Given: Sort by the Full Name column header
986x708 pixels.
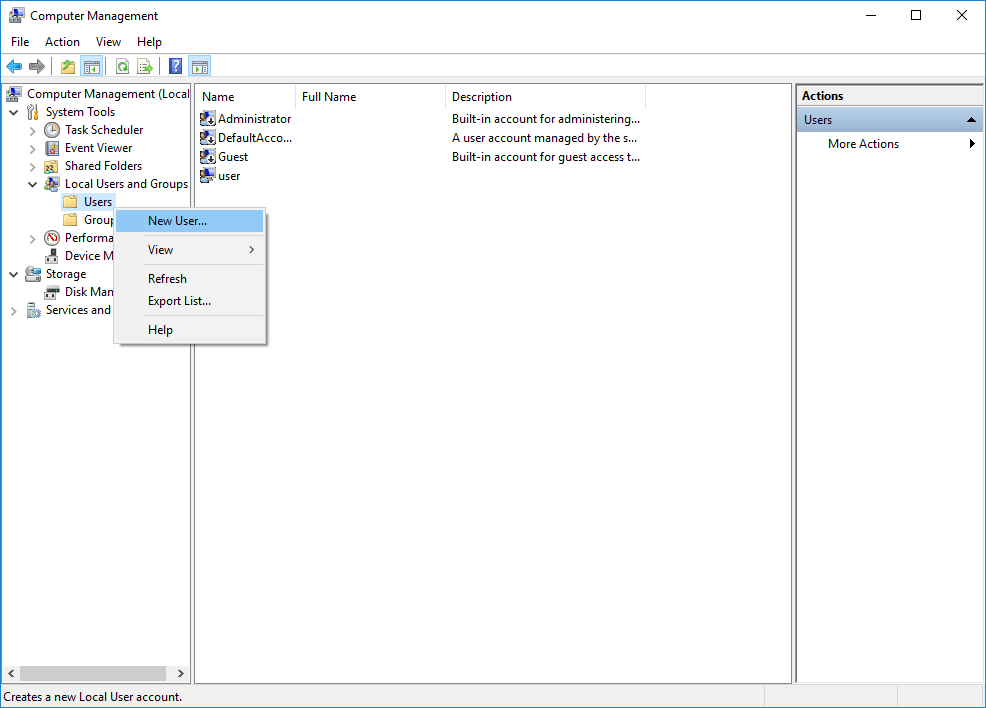Looking at the screenshot, I should pyautogui.click(x=370, y=97).
